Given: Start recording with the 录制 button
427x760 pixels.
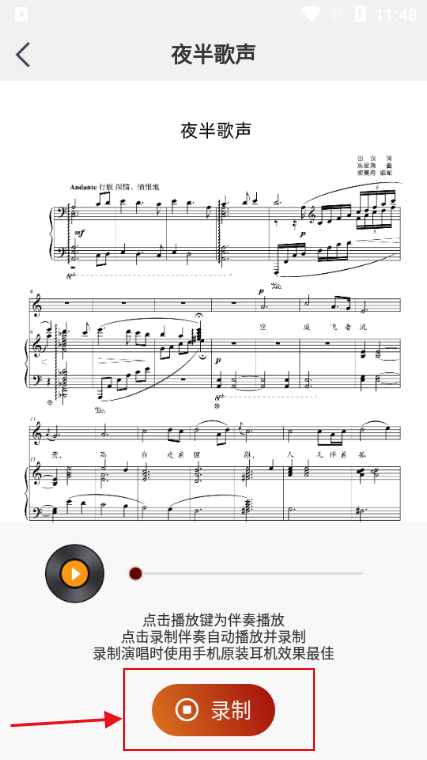Looking at the screenshot, I should [x=213, y=710].
